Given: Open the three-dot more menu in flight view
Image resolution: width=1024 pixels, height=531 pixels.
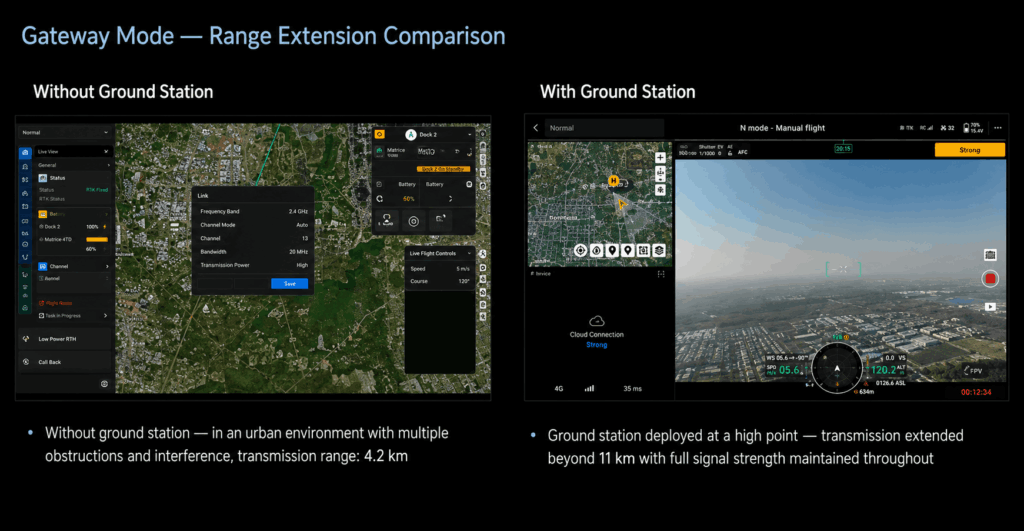Looking at the screenshot, I should point(998,128).
